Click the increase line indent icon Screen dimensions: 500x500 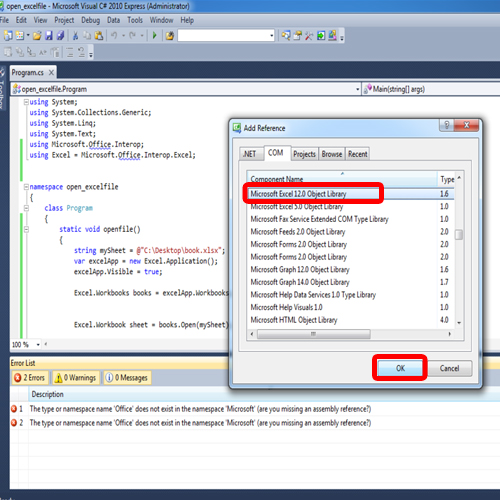[x=81, y=52]
